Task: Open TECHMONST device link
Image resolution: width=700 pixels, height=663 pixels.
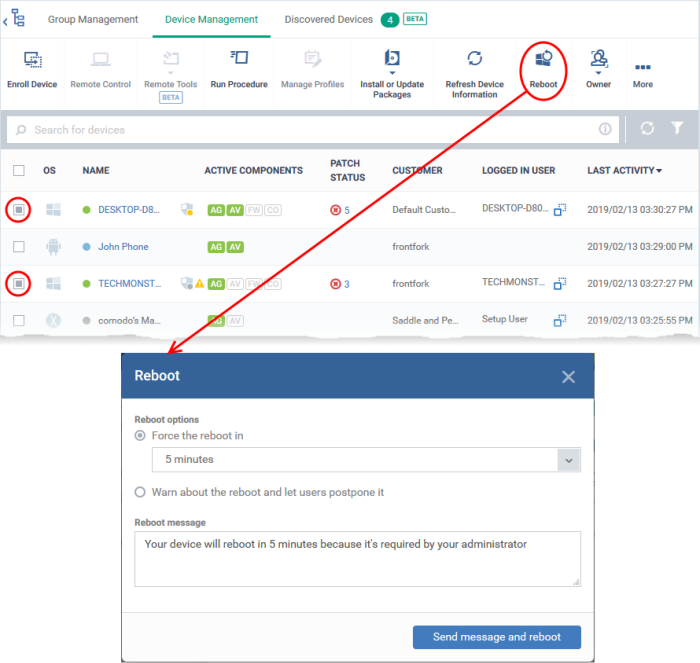Action: click(x=130, y=284)
